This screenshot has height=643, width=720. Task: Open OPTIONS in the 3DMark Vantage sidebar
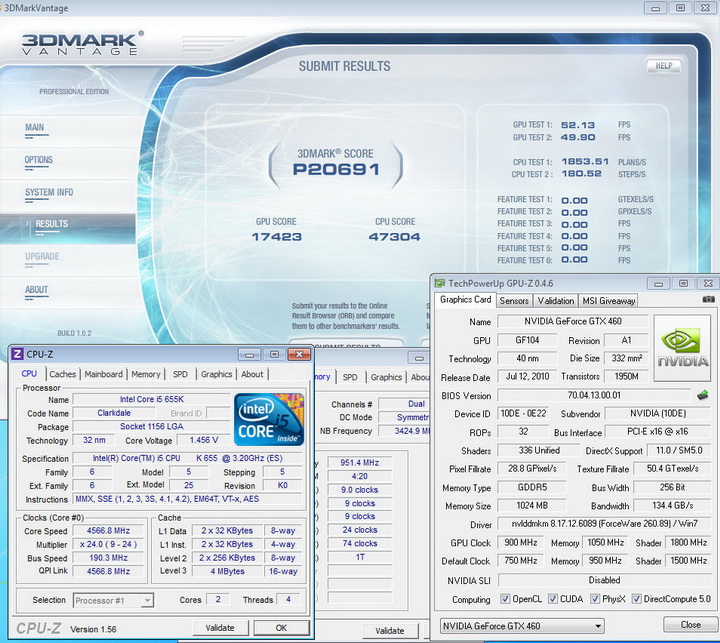tap(39, 160)
